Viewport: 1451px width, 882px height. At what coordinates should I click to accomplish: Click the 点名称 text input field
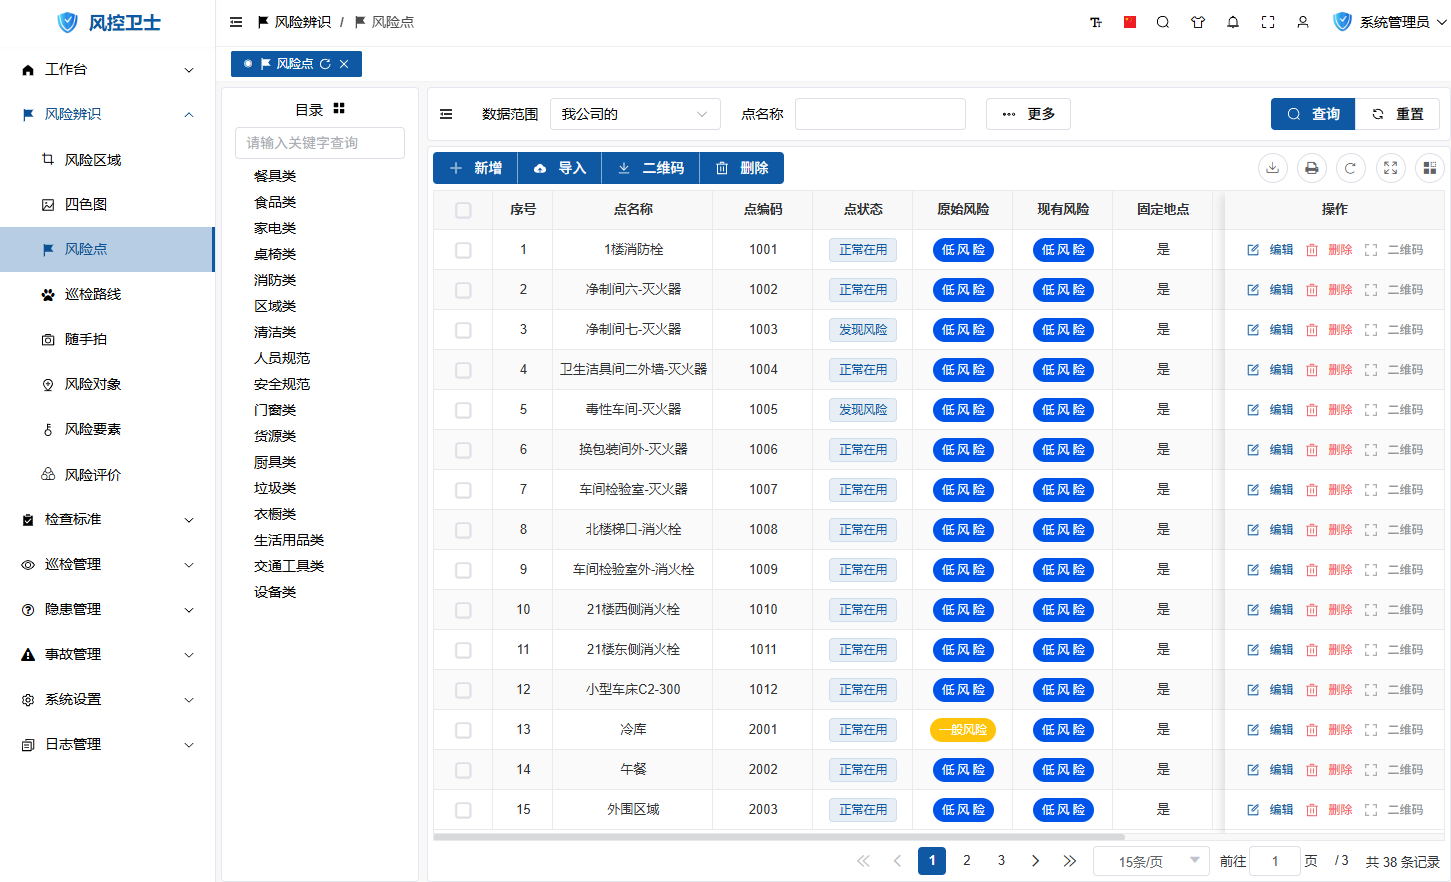pos(880,114)
